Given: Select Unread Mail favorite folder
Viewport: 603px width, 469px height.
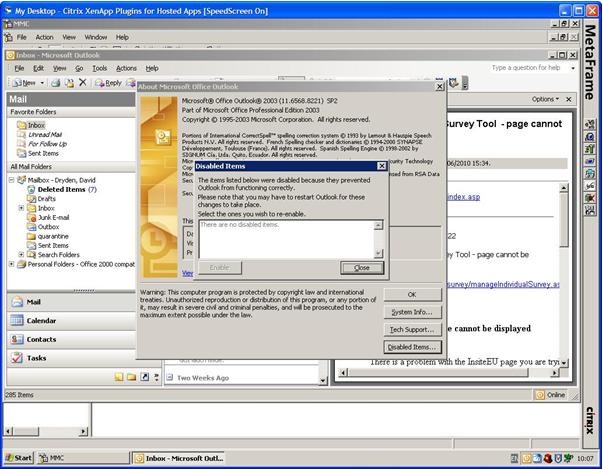Looking at the screenshot, I should coord(39,135).
